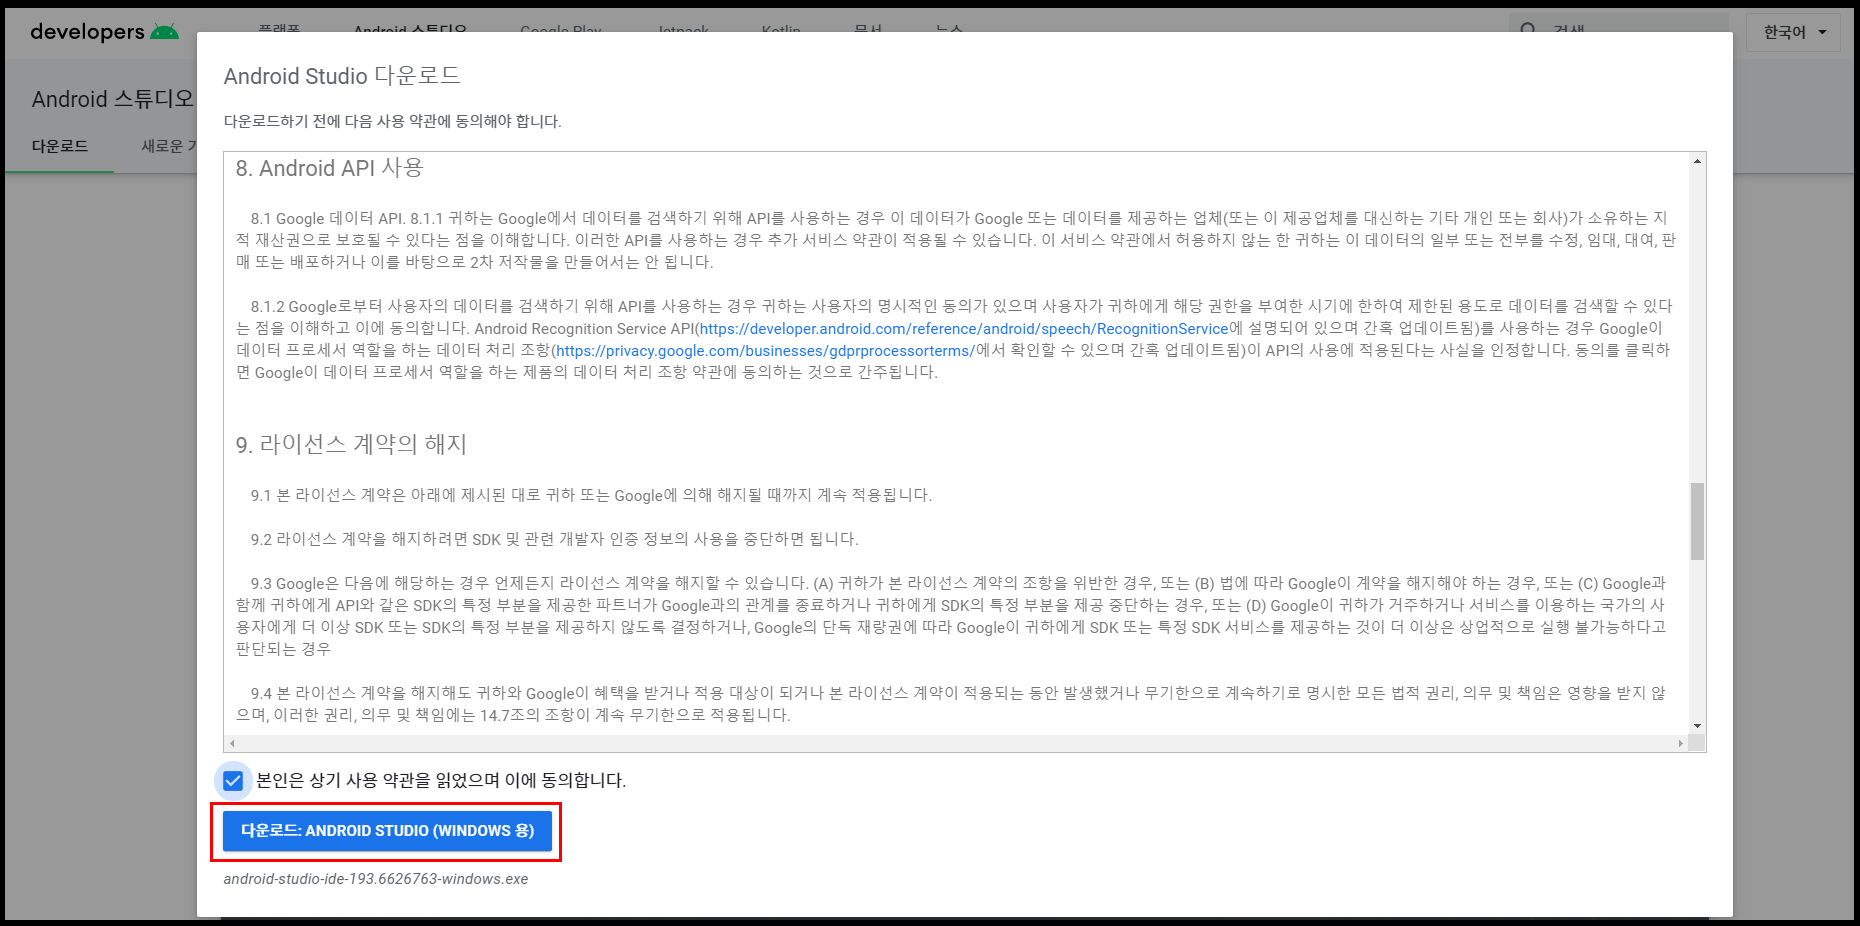Click the terms scroll-down arrow
Image resolution: width=1860 pixels, height=926 pixels.
[x=1697, y=726]
